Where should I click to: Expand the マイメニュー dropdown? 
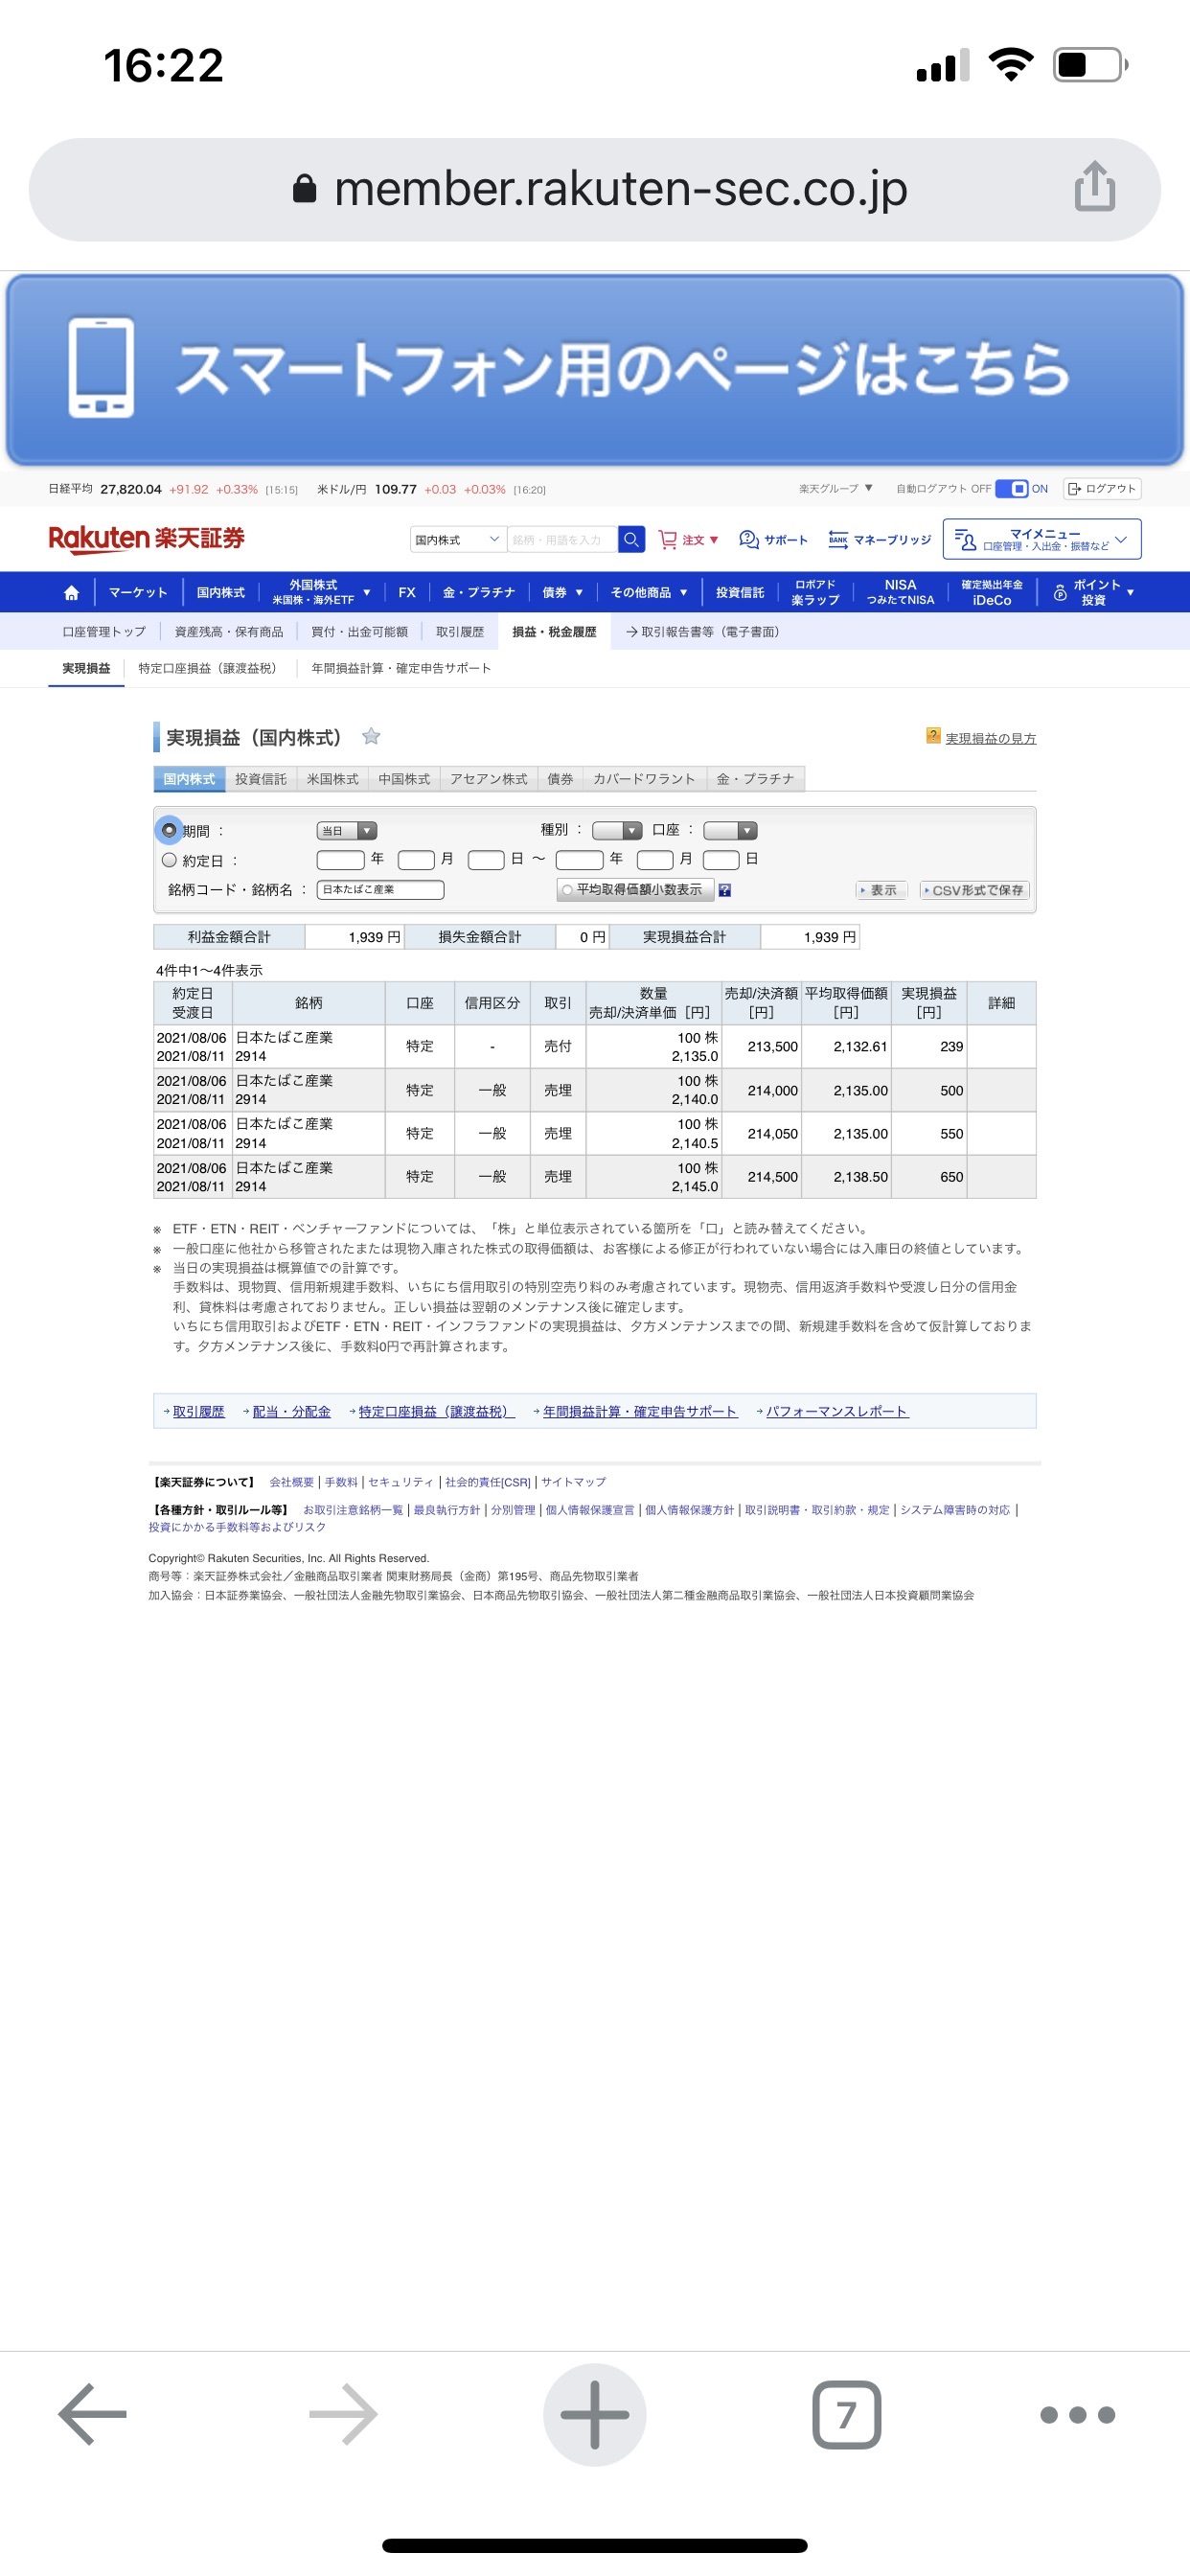click(x=1041, y=540)
